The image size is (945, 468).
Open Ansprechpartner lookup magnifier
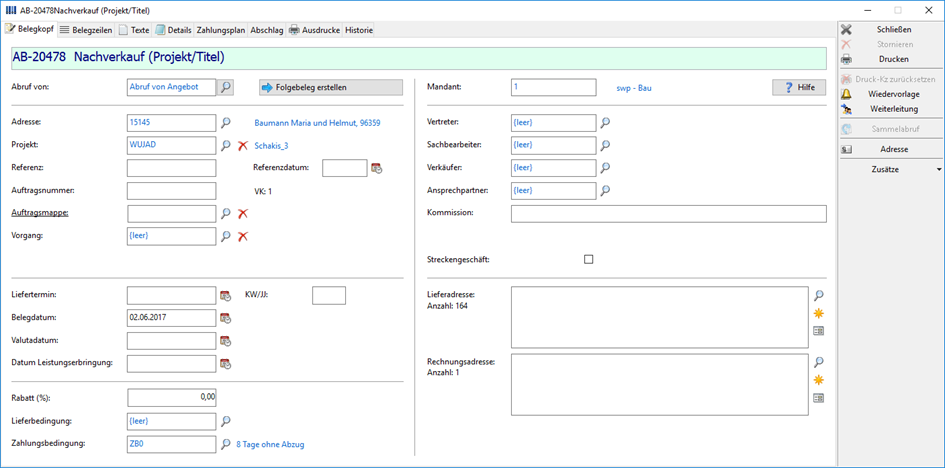tap(605, 190)
